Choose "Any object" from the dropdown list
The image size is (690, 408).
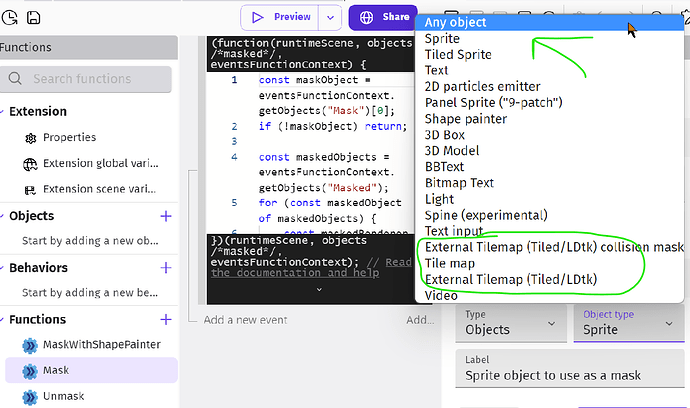pos(456,22)
